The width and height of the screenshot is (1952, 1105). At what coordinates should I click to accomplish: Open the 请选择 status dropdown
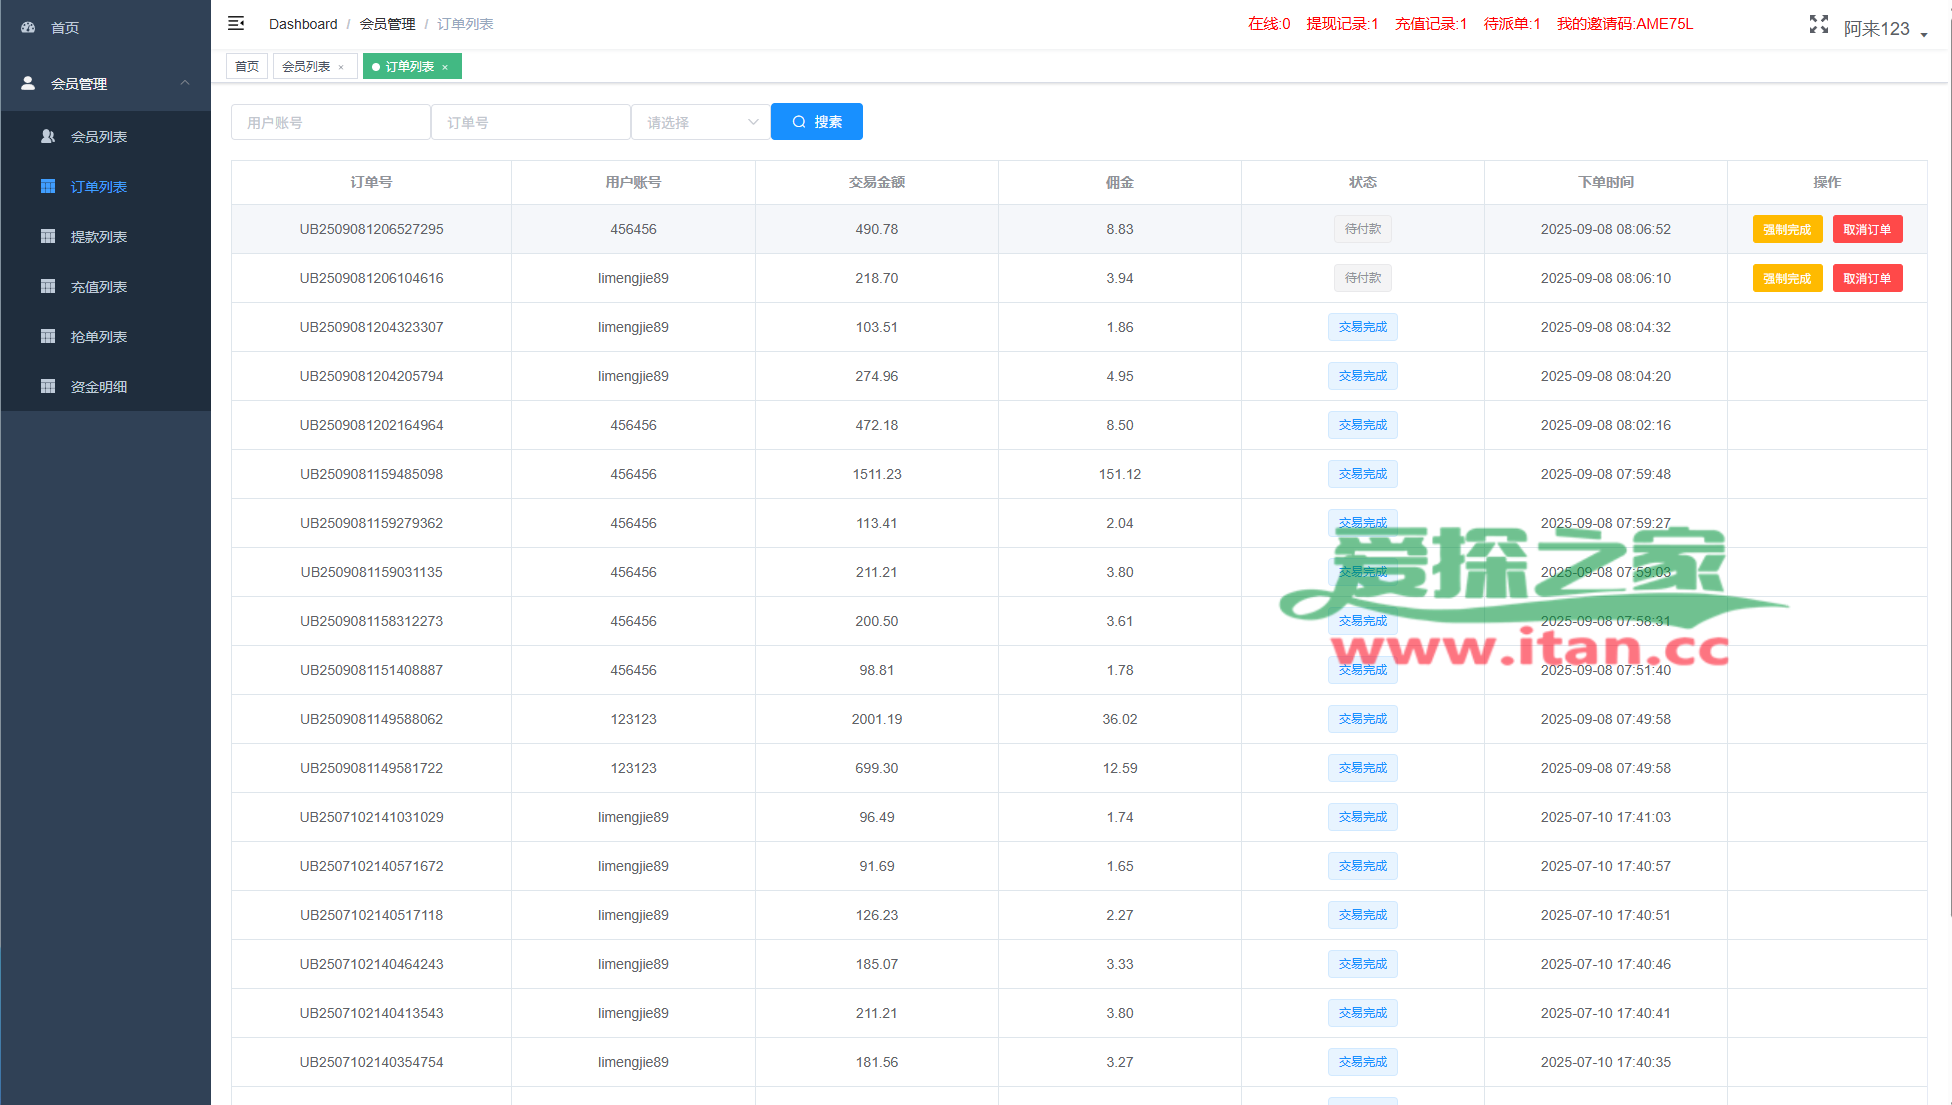pyautogui.click(x=700, y=122)
